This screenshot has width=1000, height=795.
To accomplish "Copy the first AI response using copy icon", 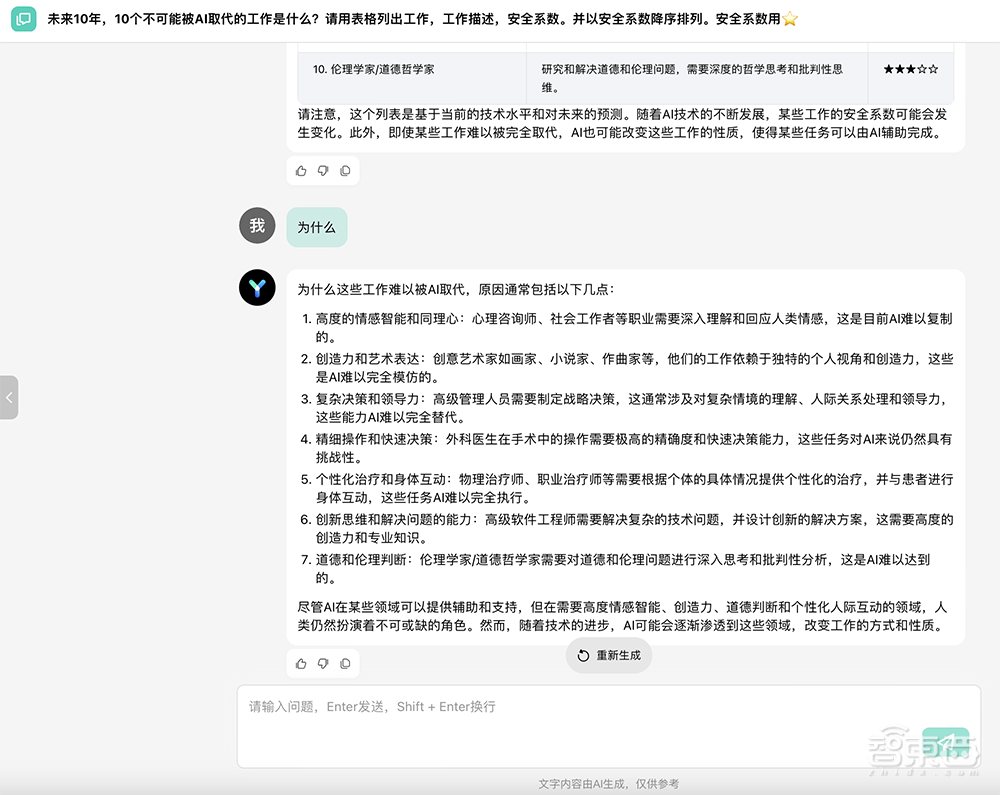I will click(345, 170).
